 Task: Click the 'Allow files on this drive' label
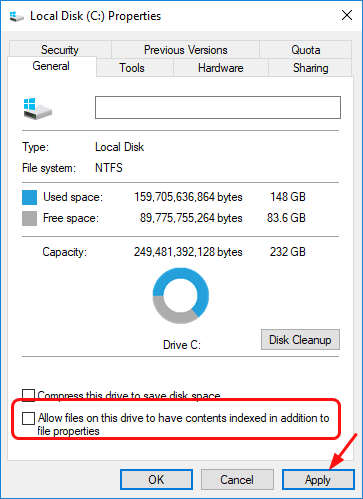tap(183, 424)
